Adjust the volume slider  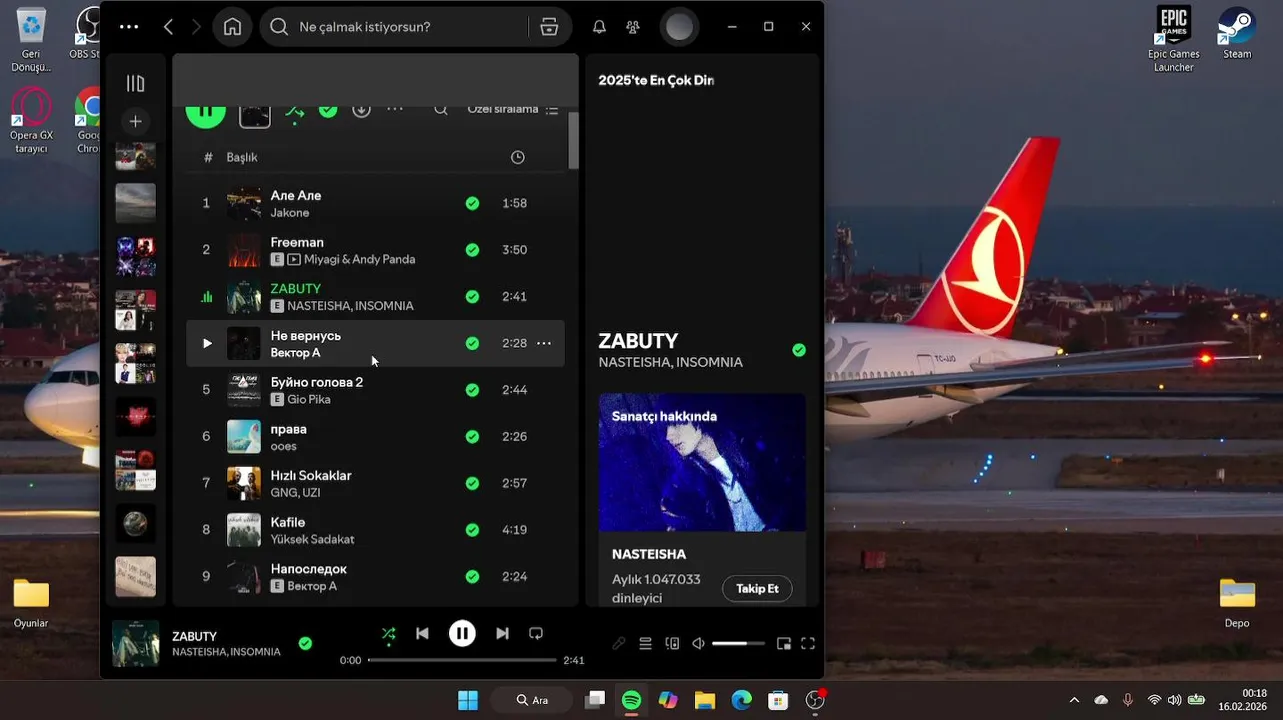(x=738, y=644)
